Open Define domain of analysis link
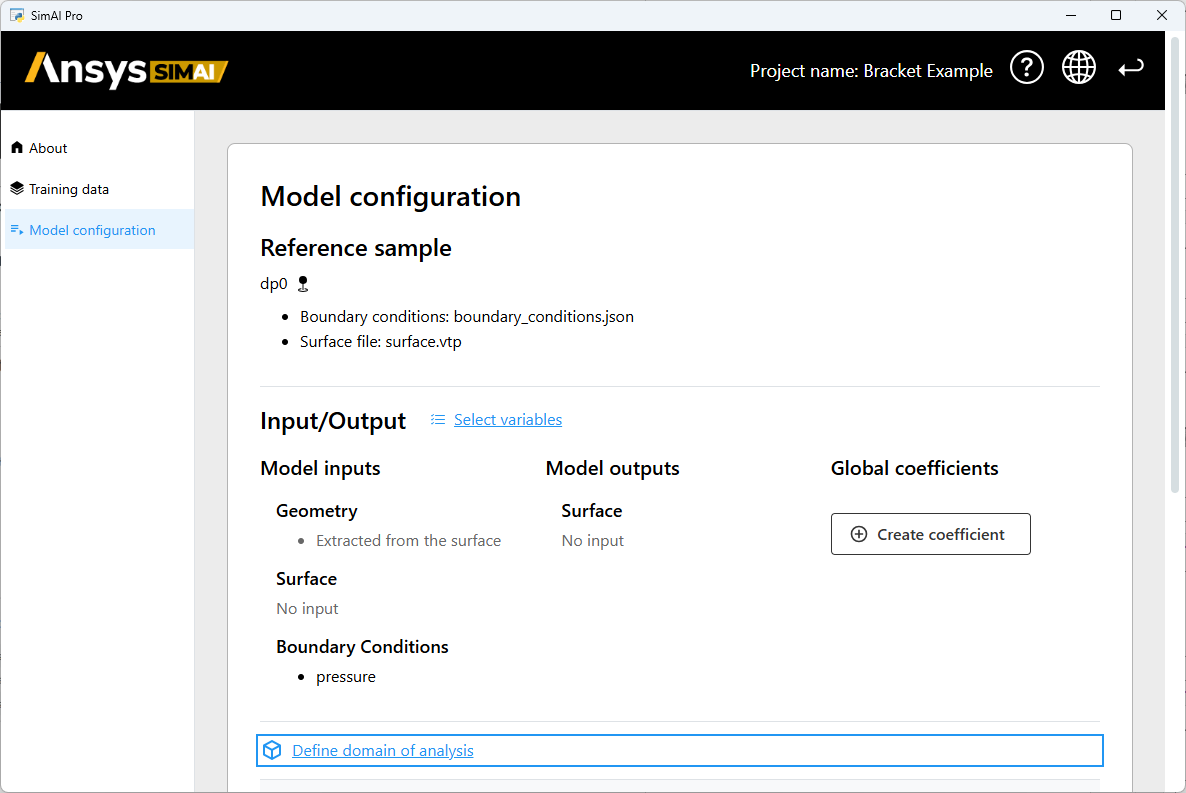1186x793 pixels. (x=382, y=750)
